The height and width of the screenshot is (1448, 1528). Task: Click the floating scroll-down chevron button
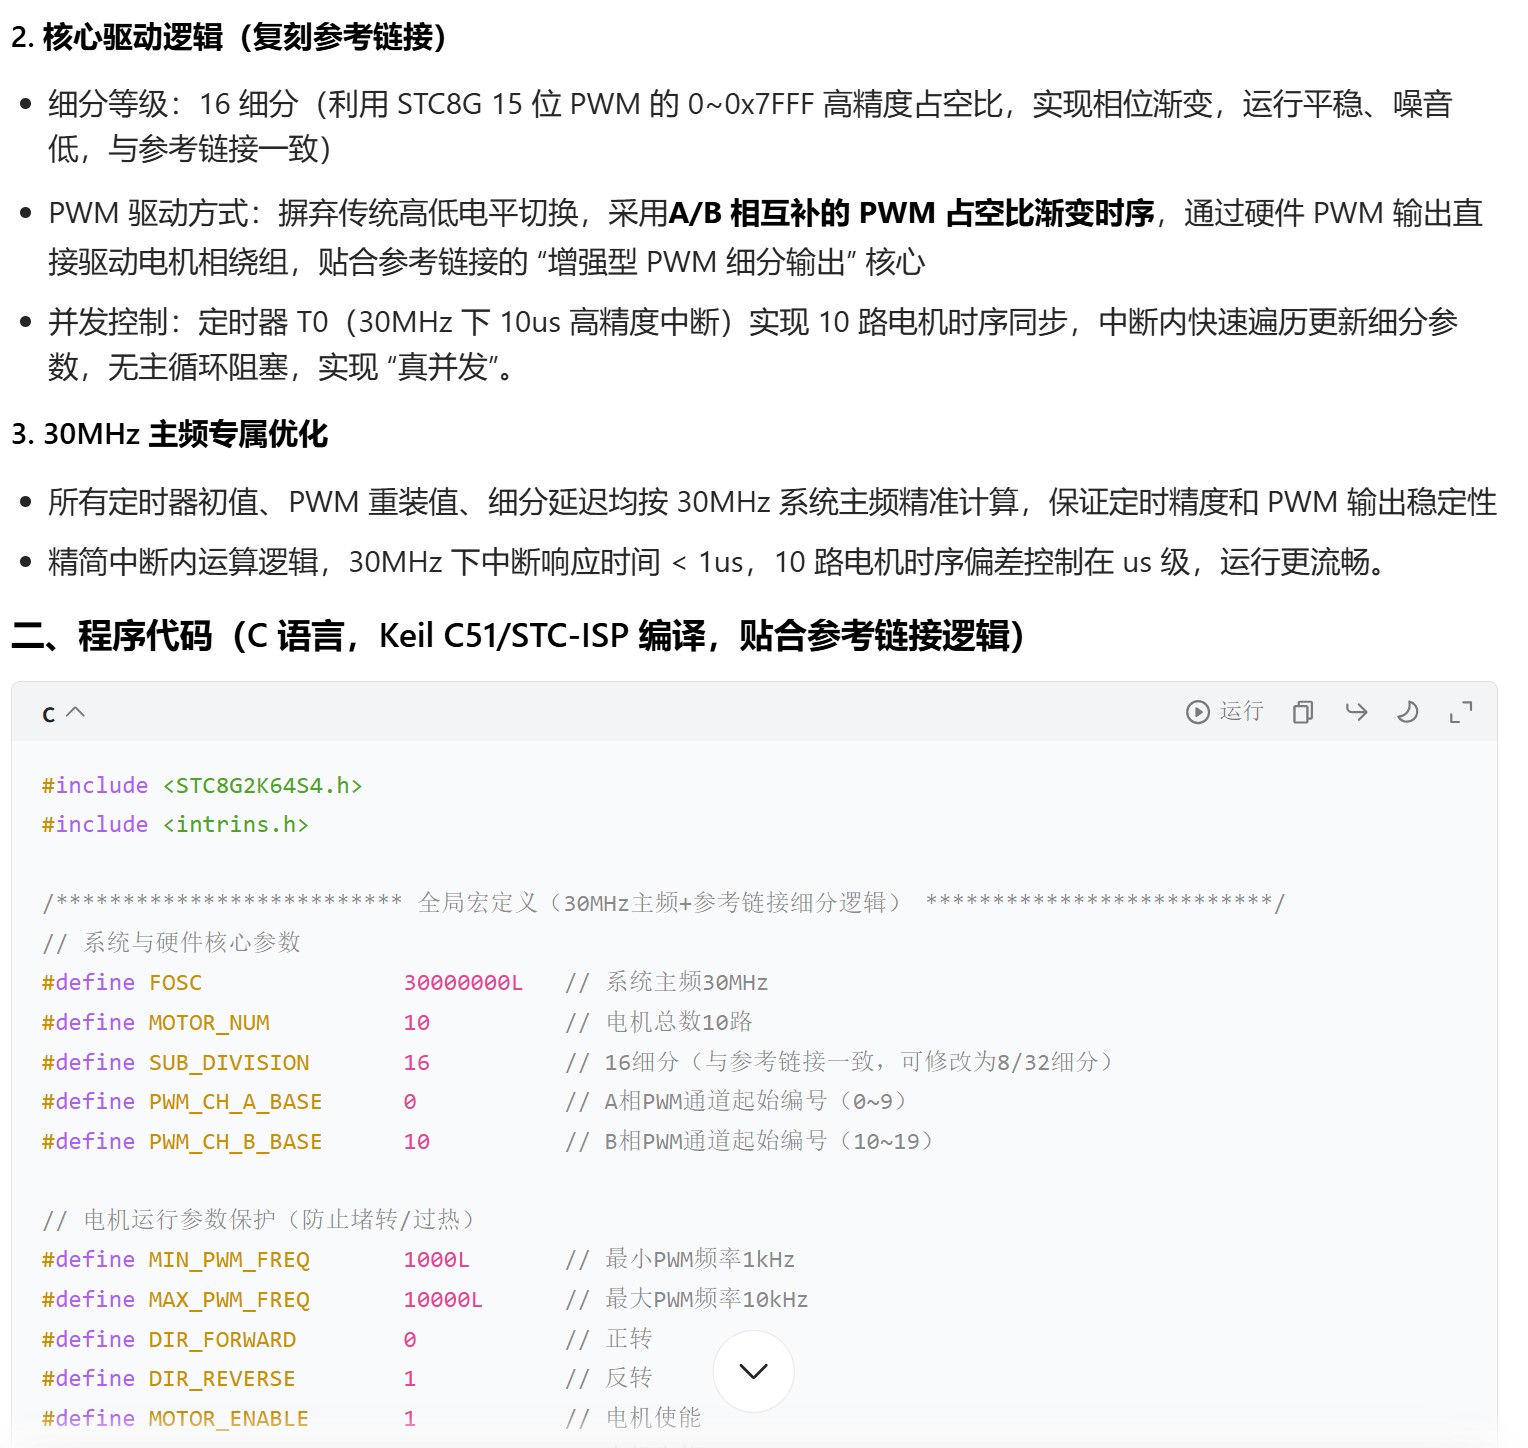[753, 1372]
